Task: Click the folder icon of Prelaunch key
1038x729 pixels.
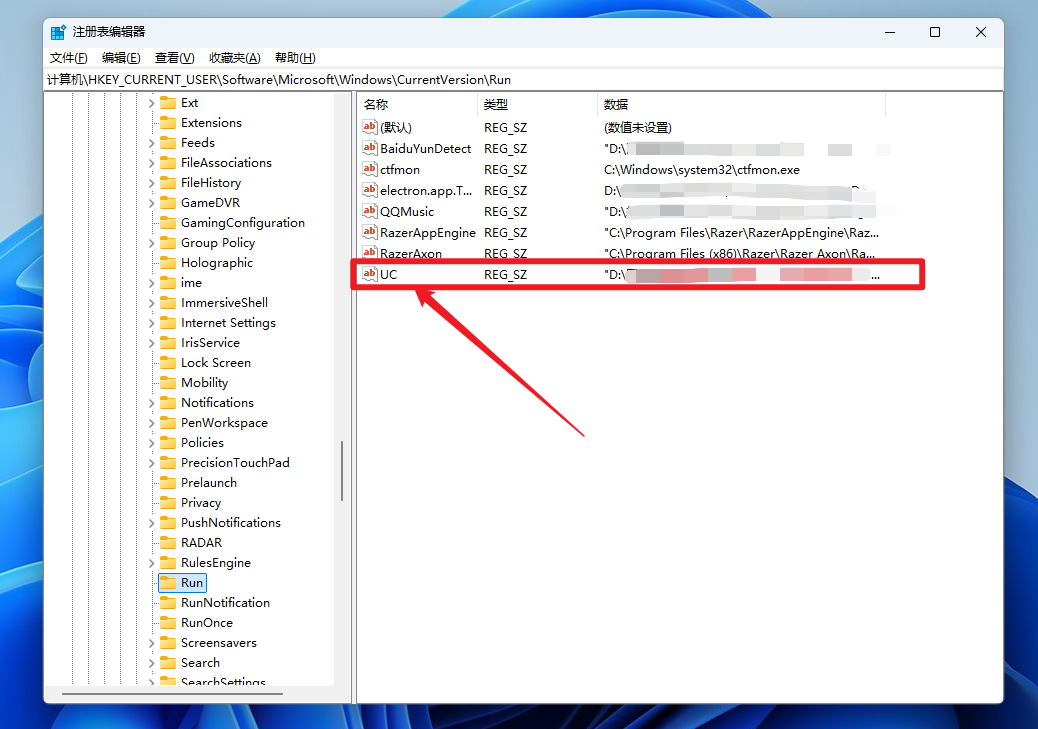Action: 168,483
